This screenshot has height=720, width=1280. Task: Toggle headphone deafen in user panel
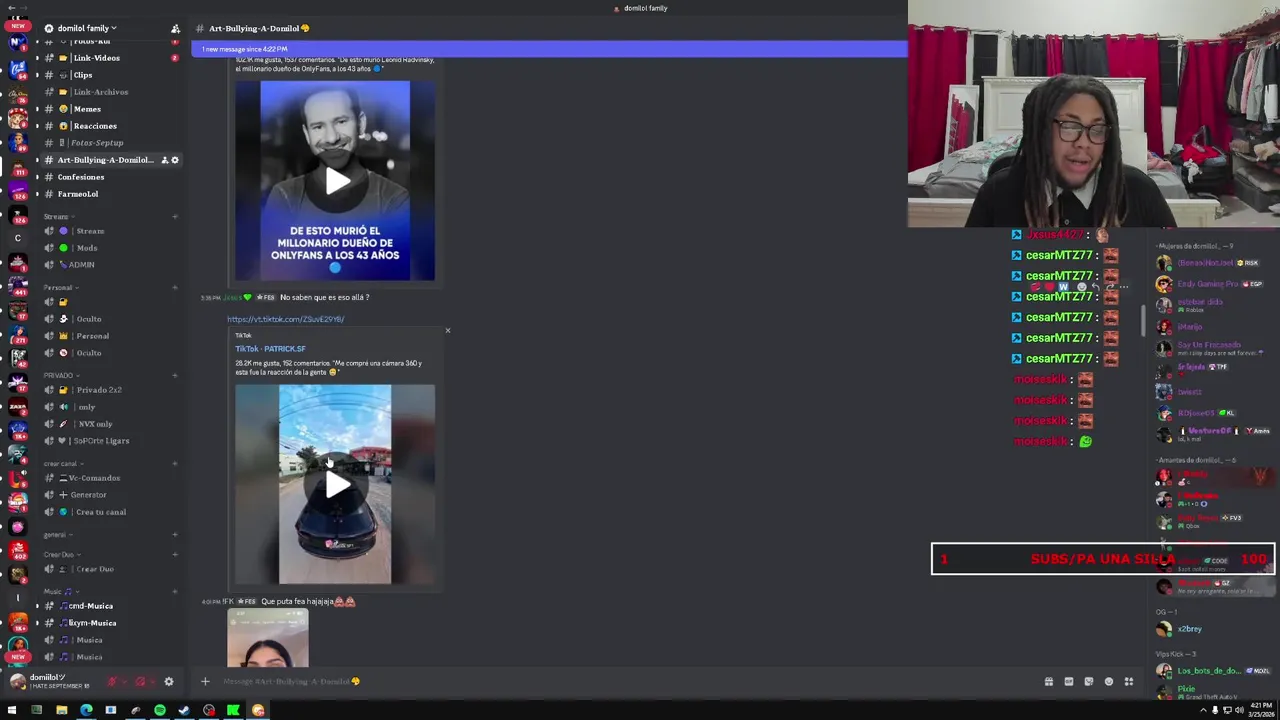point(140,682)
